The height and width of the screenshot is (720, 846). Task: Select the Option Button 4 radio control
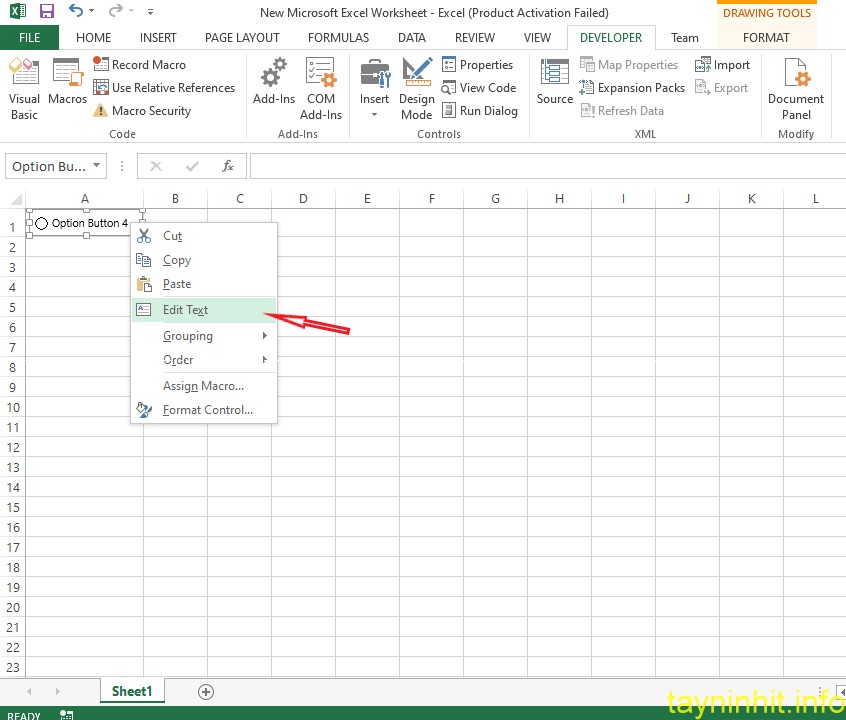click(x=42, y=224)
